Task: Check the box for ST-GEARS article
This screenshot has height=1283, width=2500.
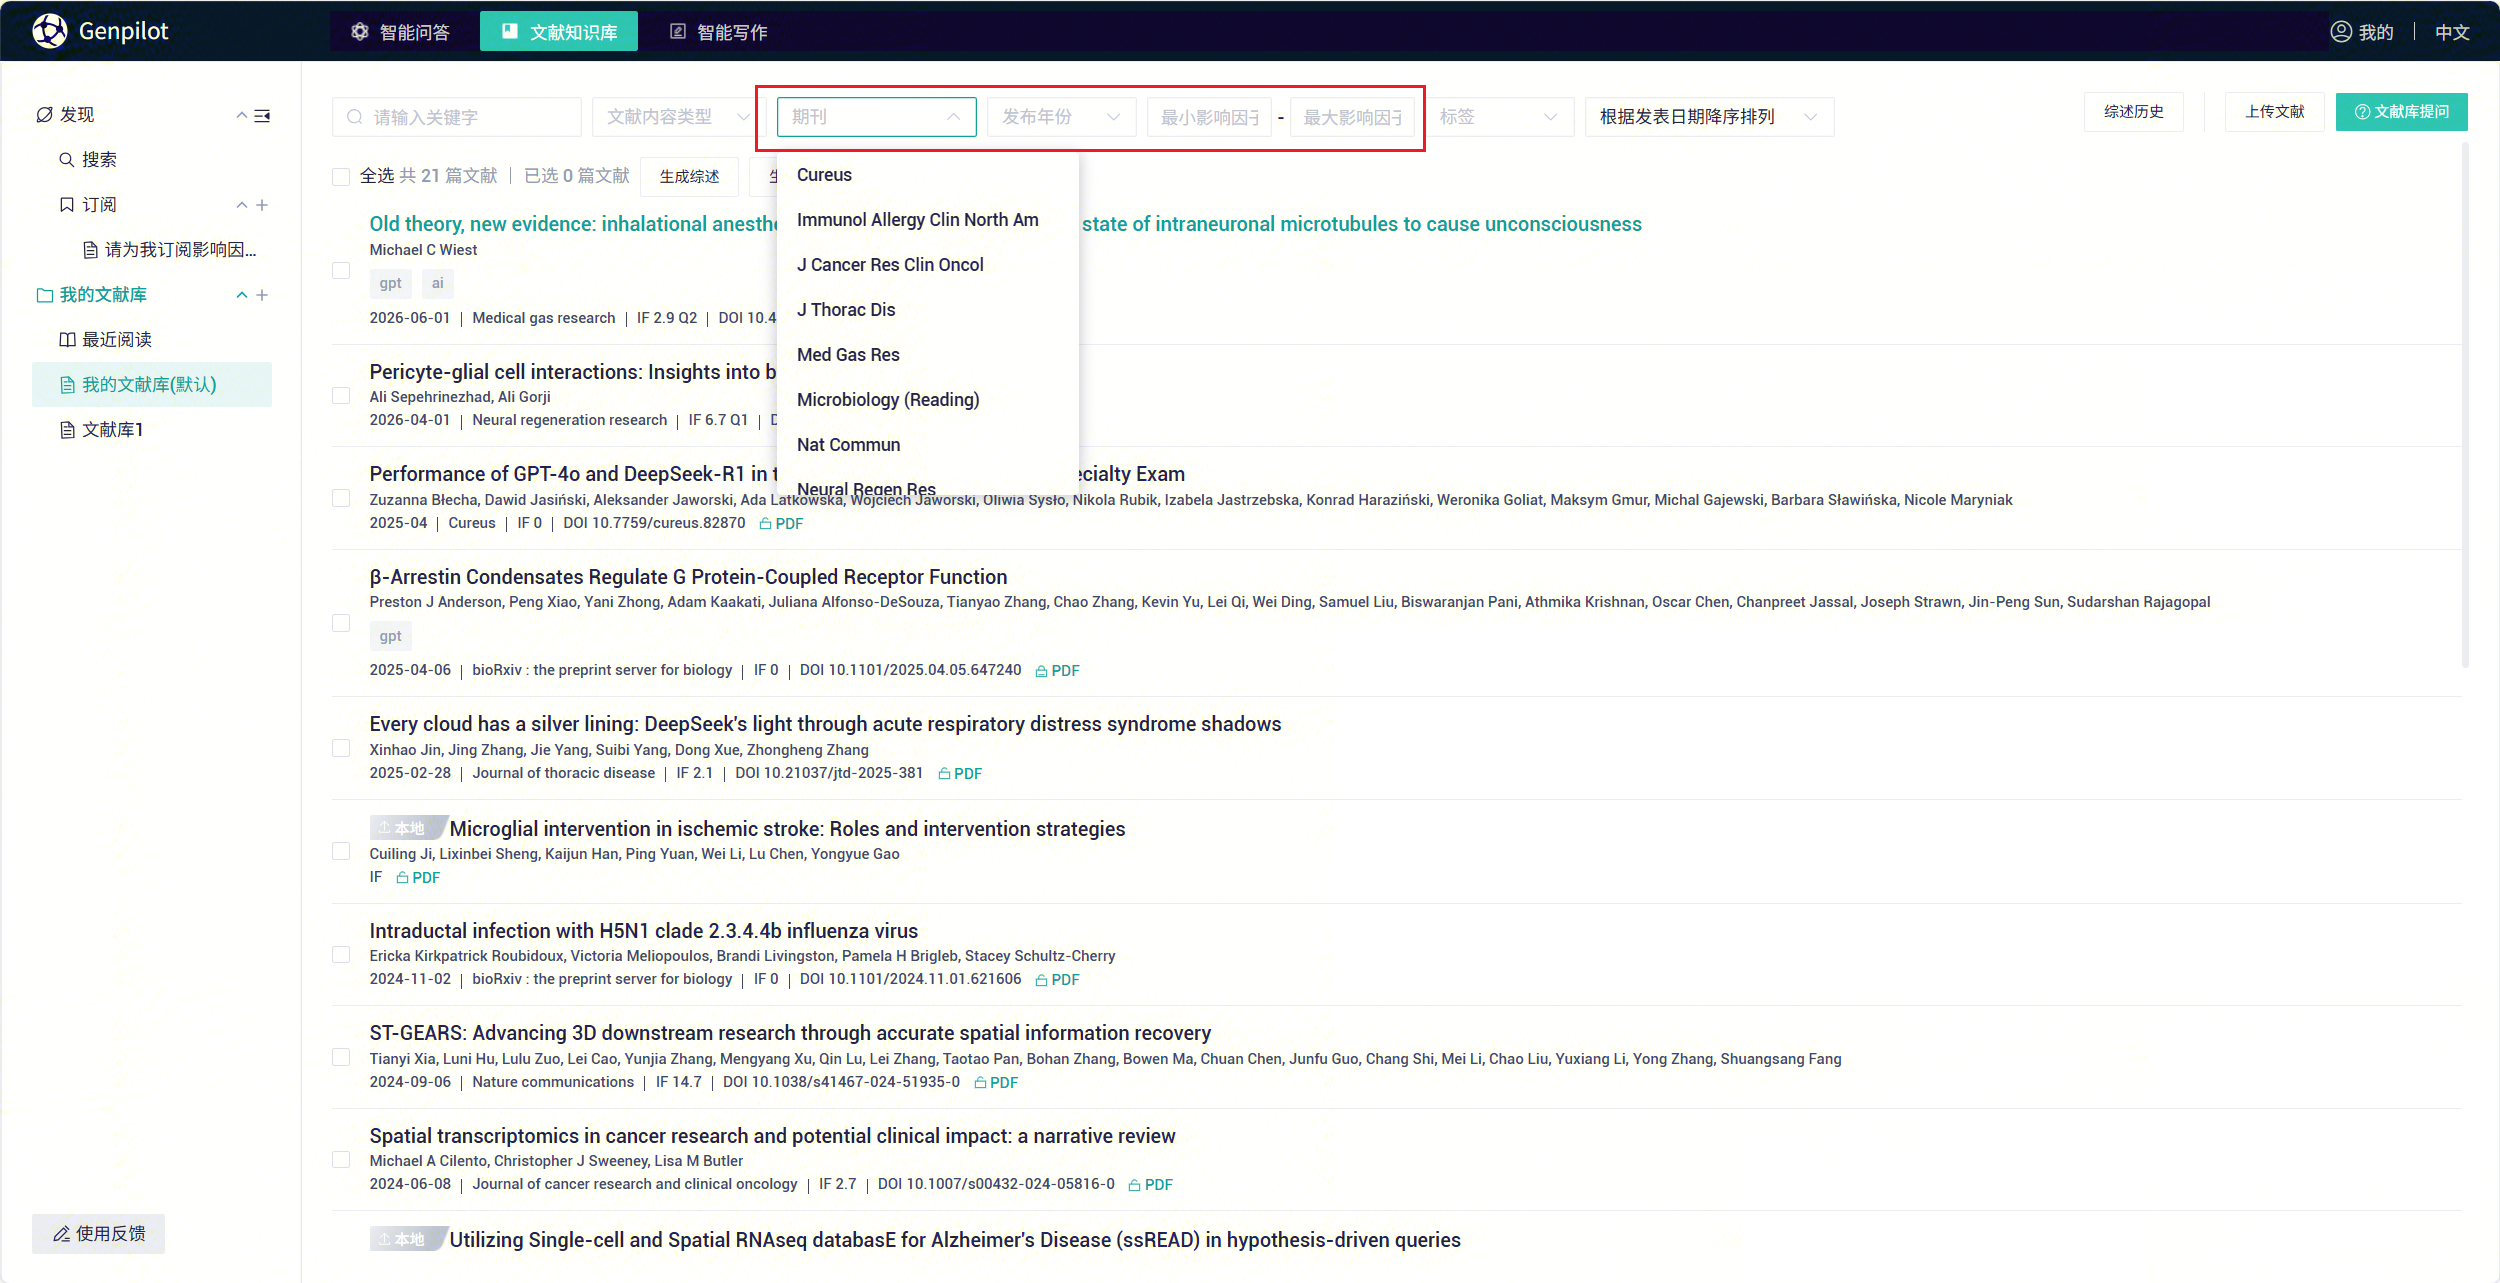Action: coord(341,1057)
